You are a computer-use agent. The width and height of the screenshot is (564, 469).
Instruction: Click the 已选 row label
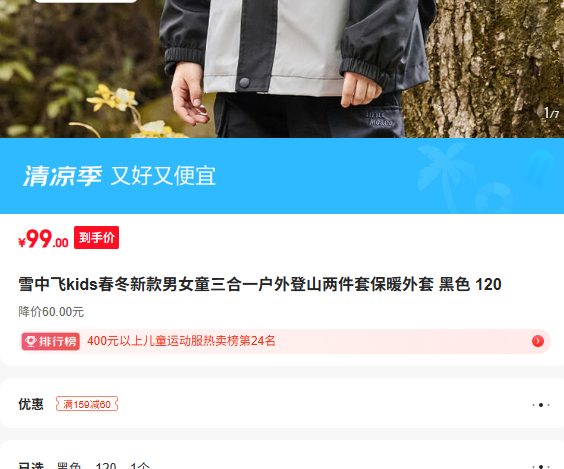(31, 465)
